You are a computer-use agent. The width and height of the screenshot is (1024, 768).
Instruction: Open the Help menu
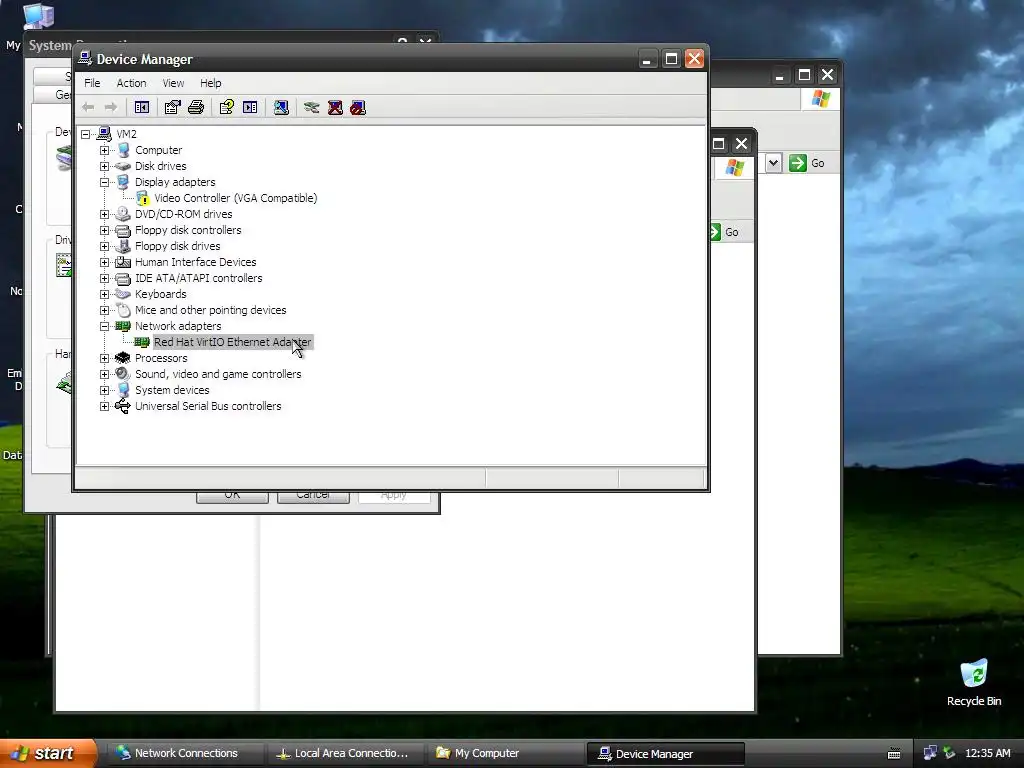click(210, 83)
